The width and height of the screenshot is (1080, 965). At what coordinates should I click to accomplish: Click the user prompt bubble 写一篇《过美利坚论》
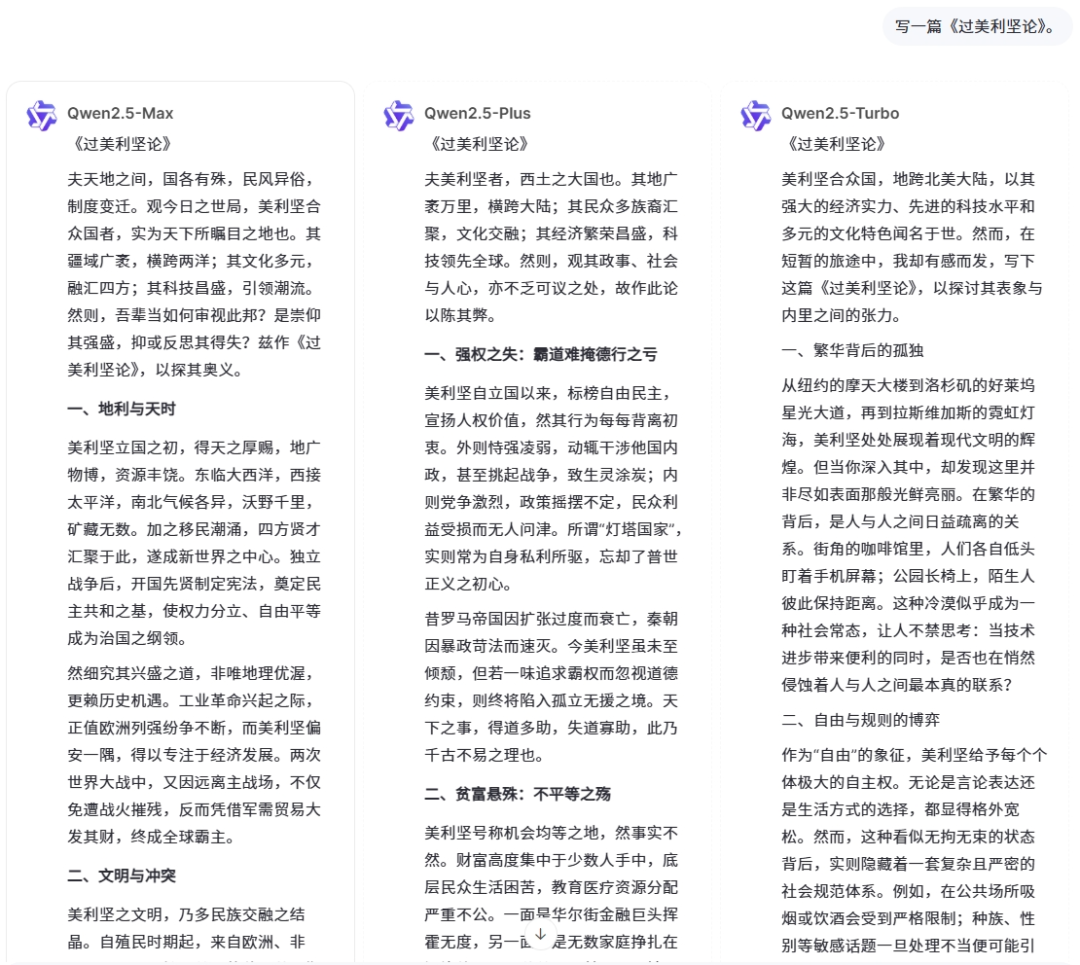977,27
